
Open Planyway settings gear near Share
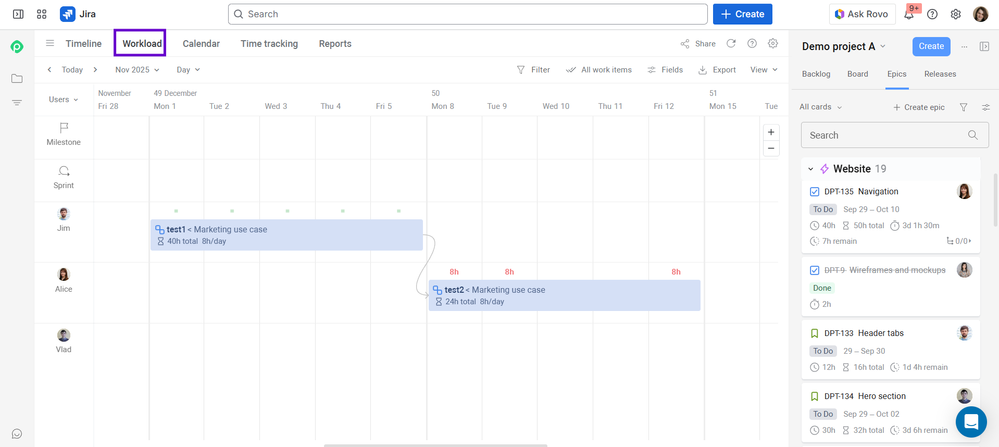pyautogui.click(x=773, y=43)
